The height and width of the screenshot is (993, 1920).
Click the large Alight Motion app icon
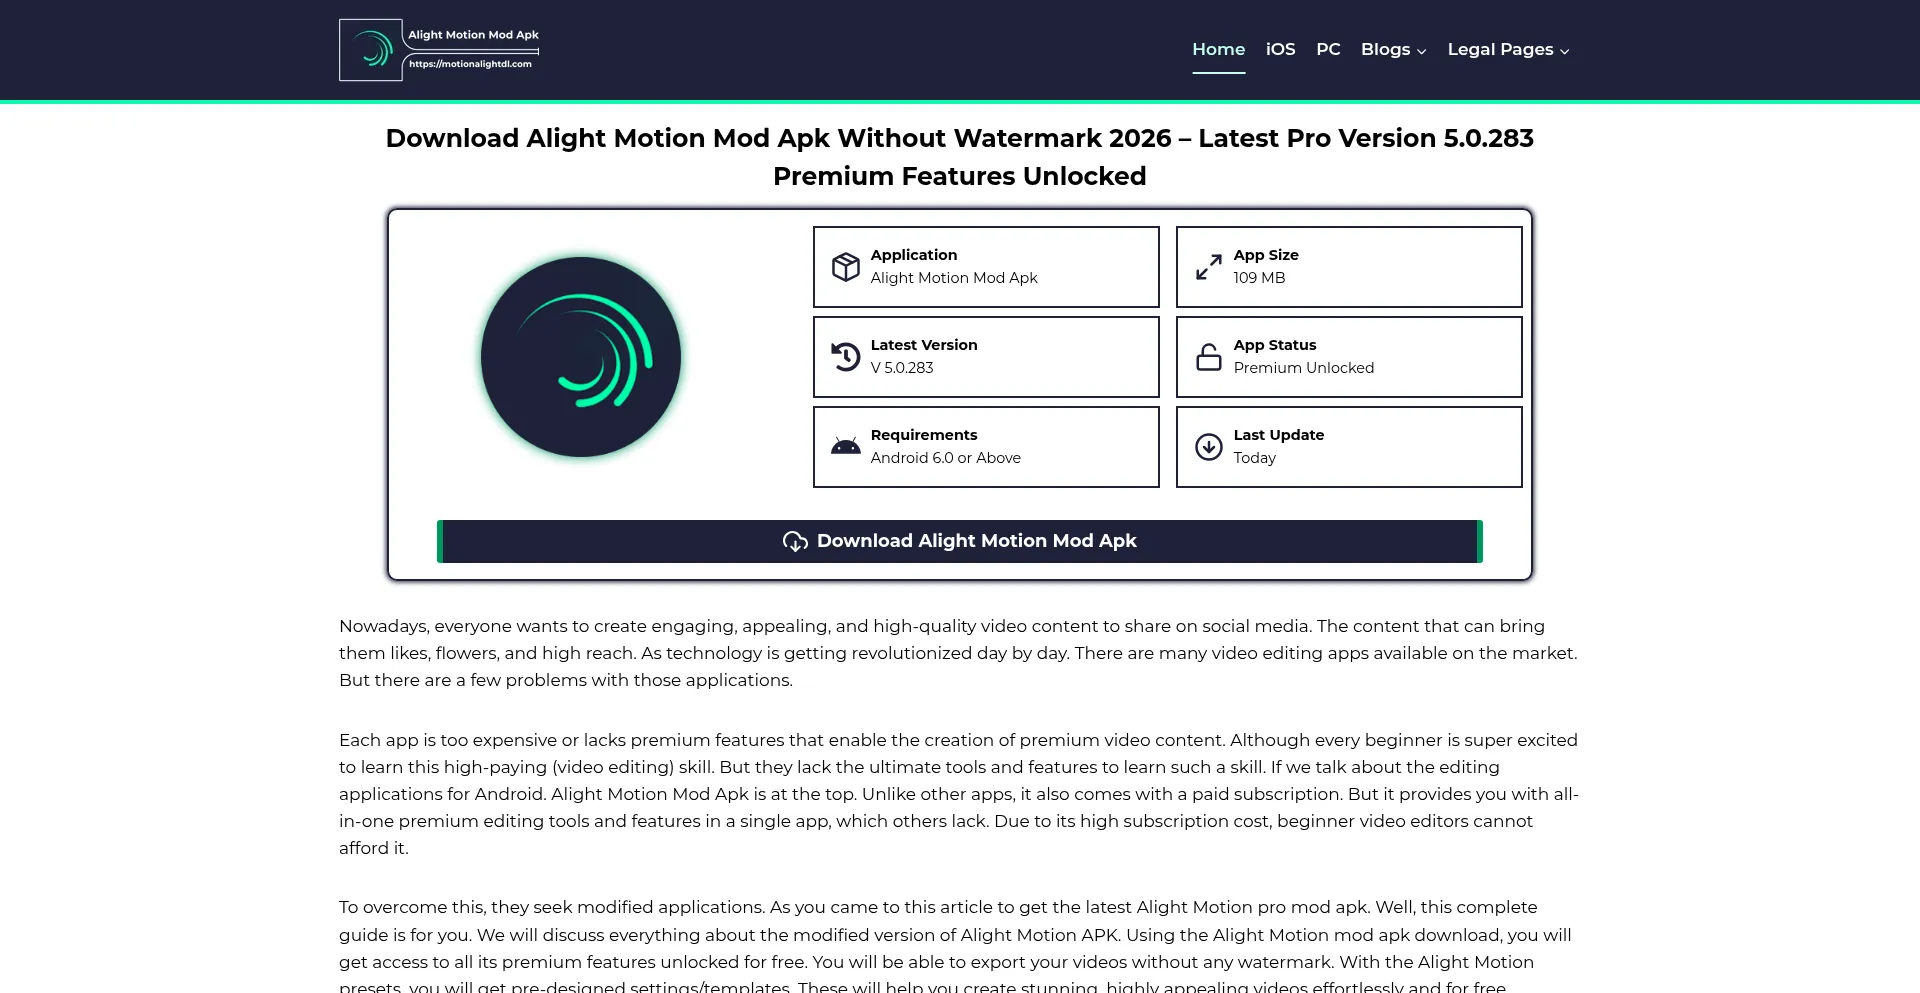581,357
